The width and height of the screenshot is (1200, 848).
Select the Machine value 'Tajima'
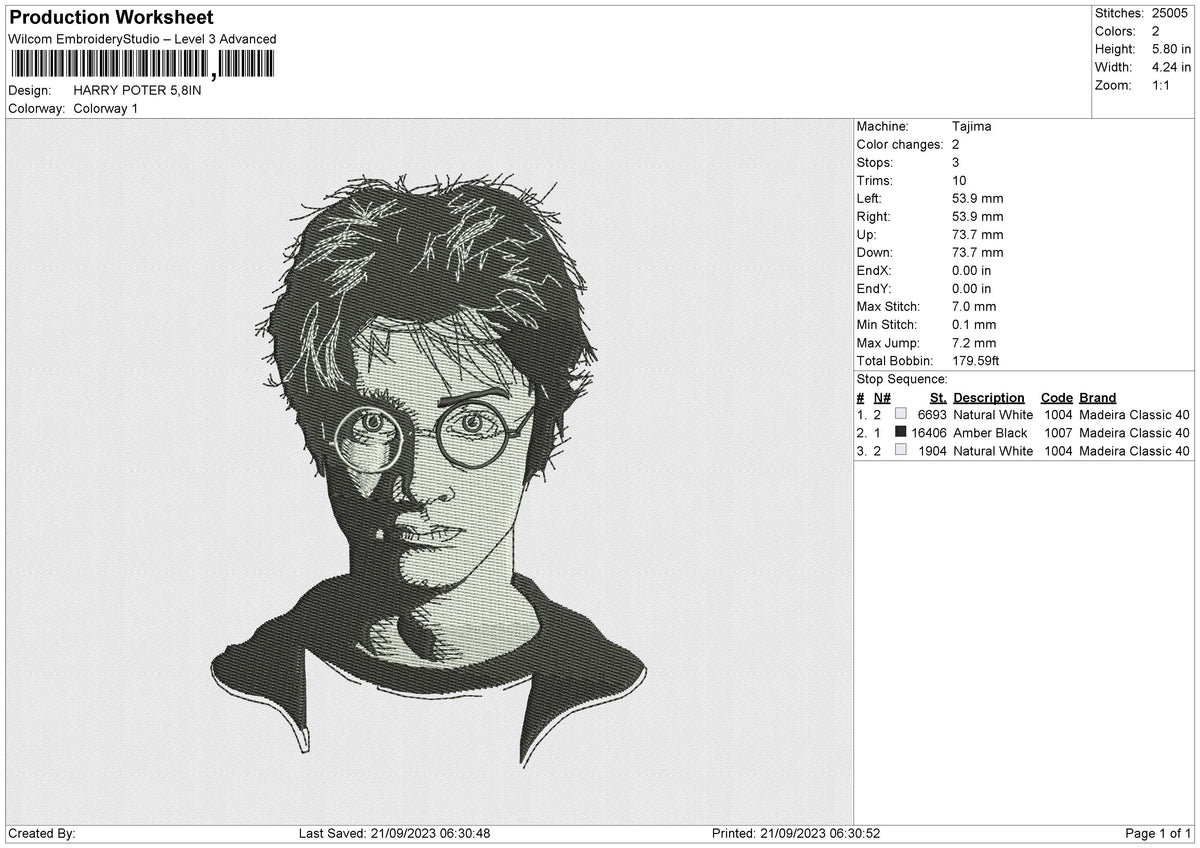click(x=972, y=127)
